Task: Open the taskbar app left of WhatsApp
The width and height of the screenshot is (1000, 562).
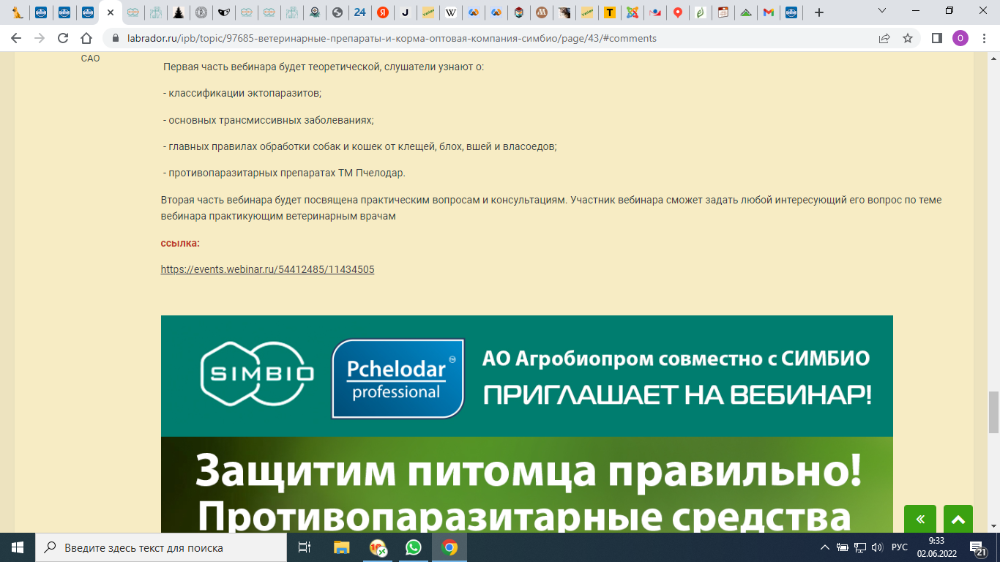Action: click(x=378, y=547)
